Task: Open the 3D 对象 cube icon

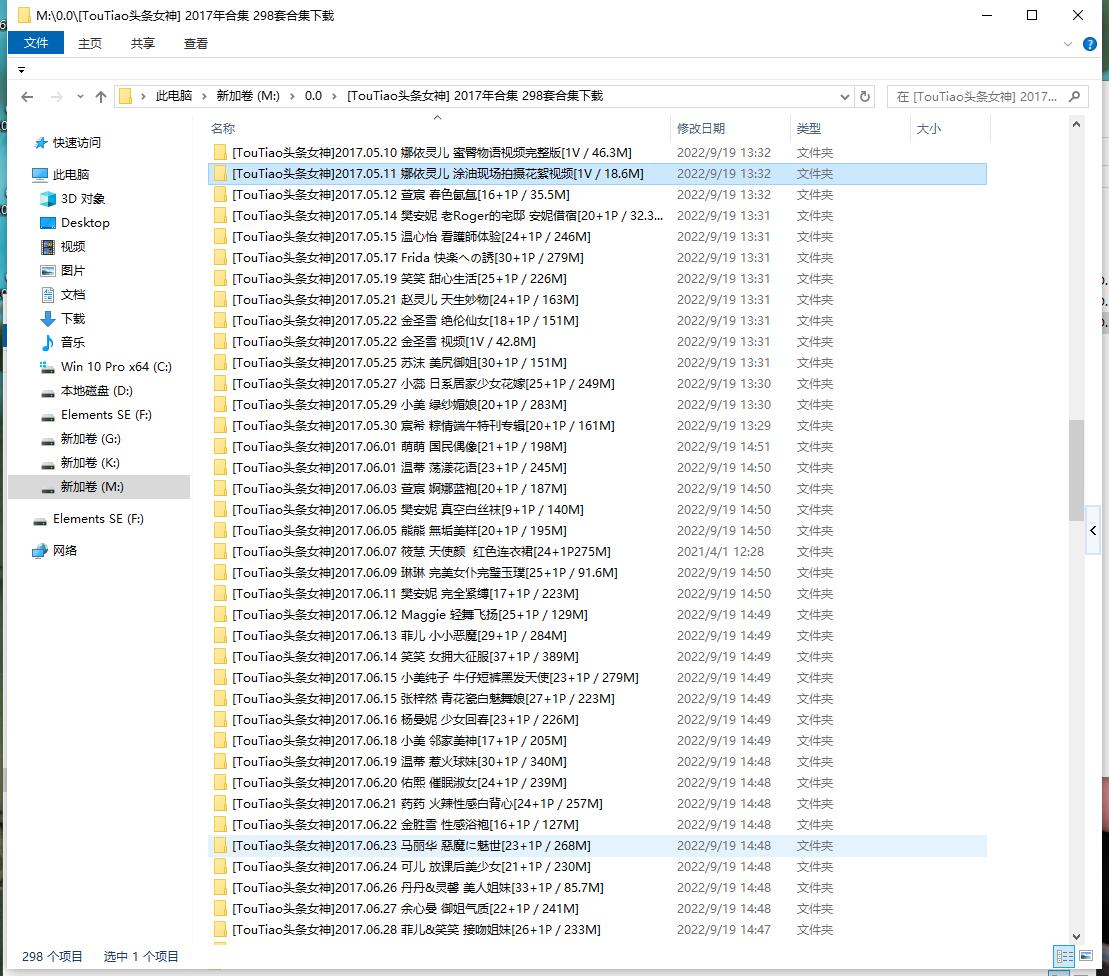Action: [48, 199]
